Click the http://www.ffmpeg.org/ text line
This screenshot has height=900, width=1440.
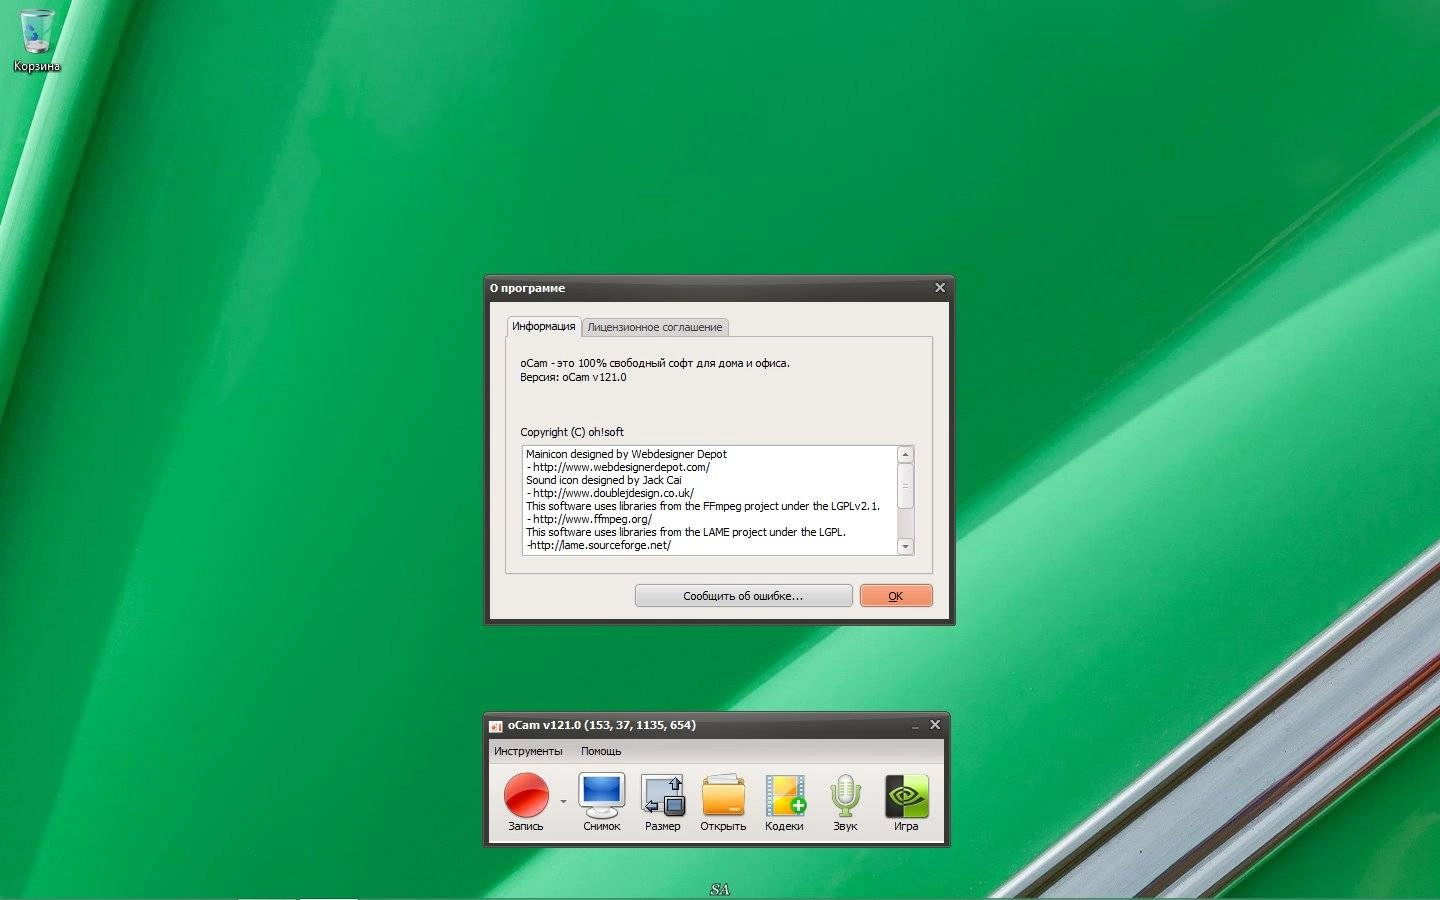coord(589,519)
